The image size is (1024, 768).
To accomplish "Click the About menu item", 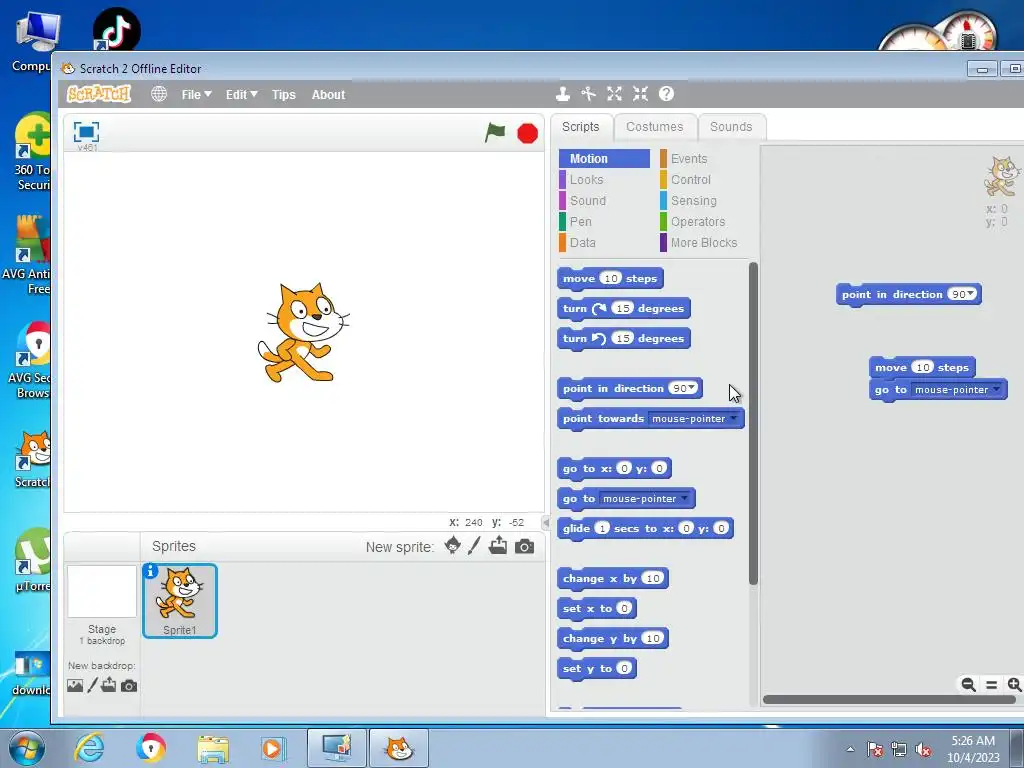I will click(328, 95).
